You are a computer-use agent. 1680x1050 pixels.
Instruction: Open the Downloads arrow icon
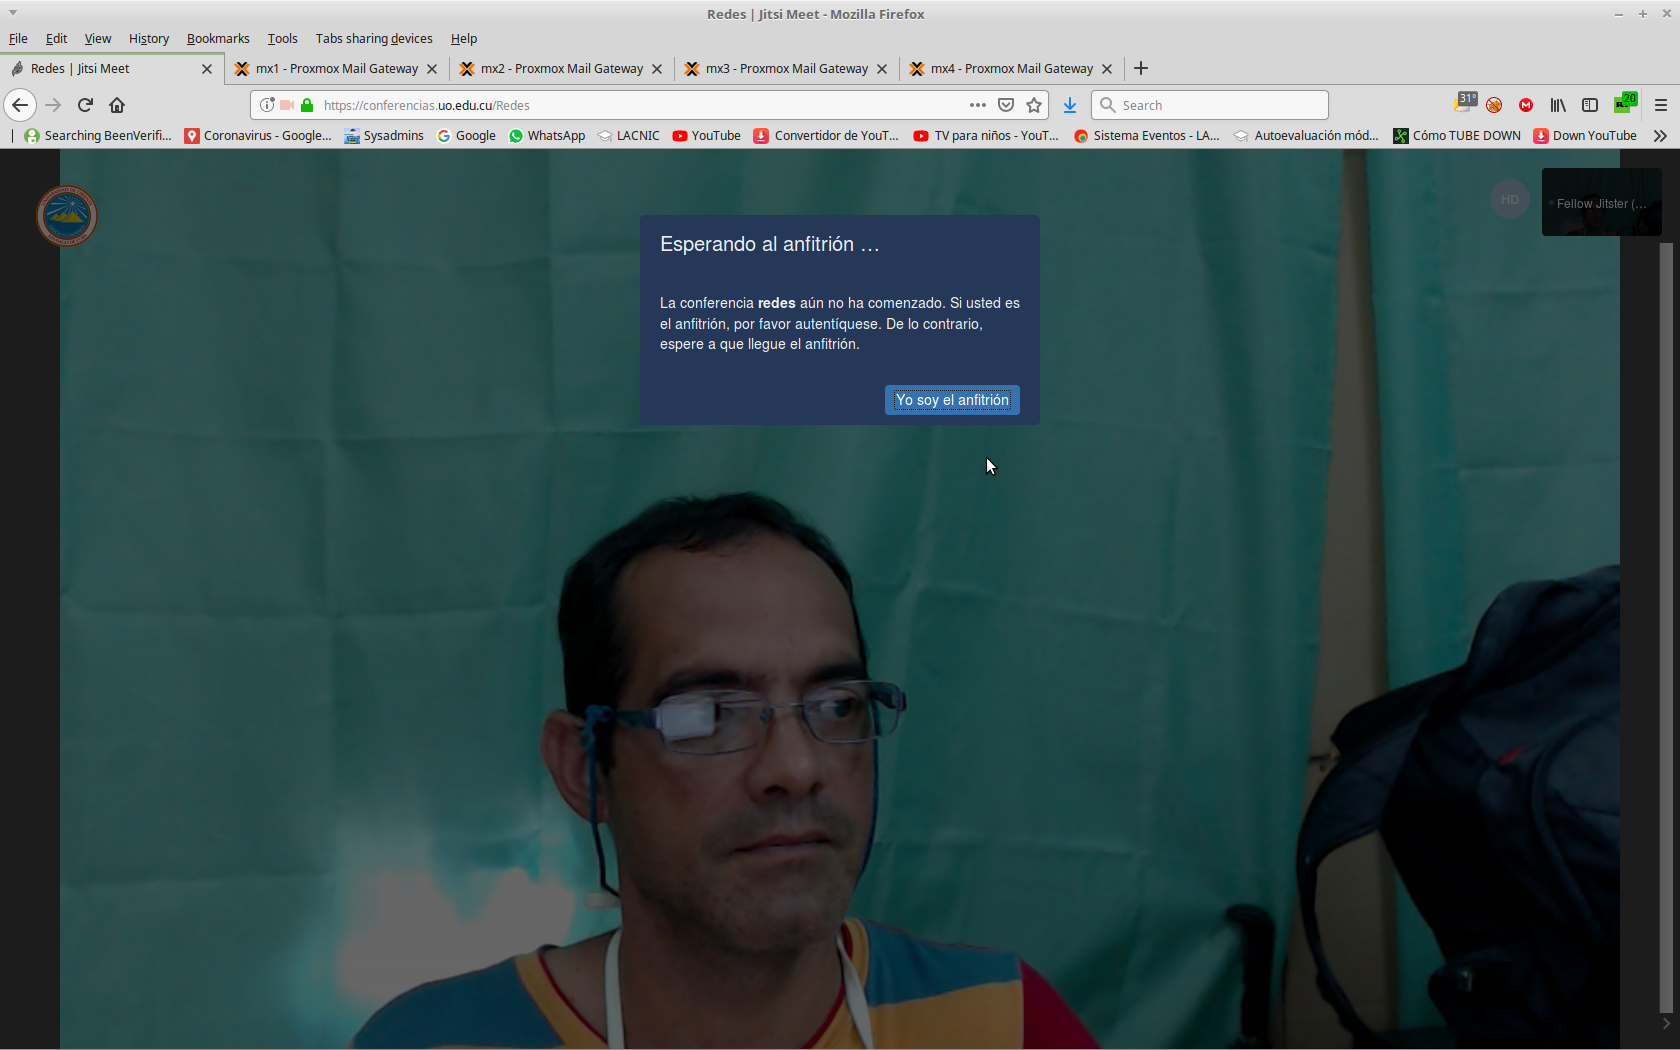coord(1070,105)
